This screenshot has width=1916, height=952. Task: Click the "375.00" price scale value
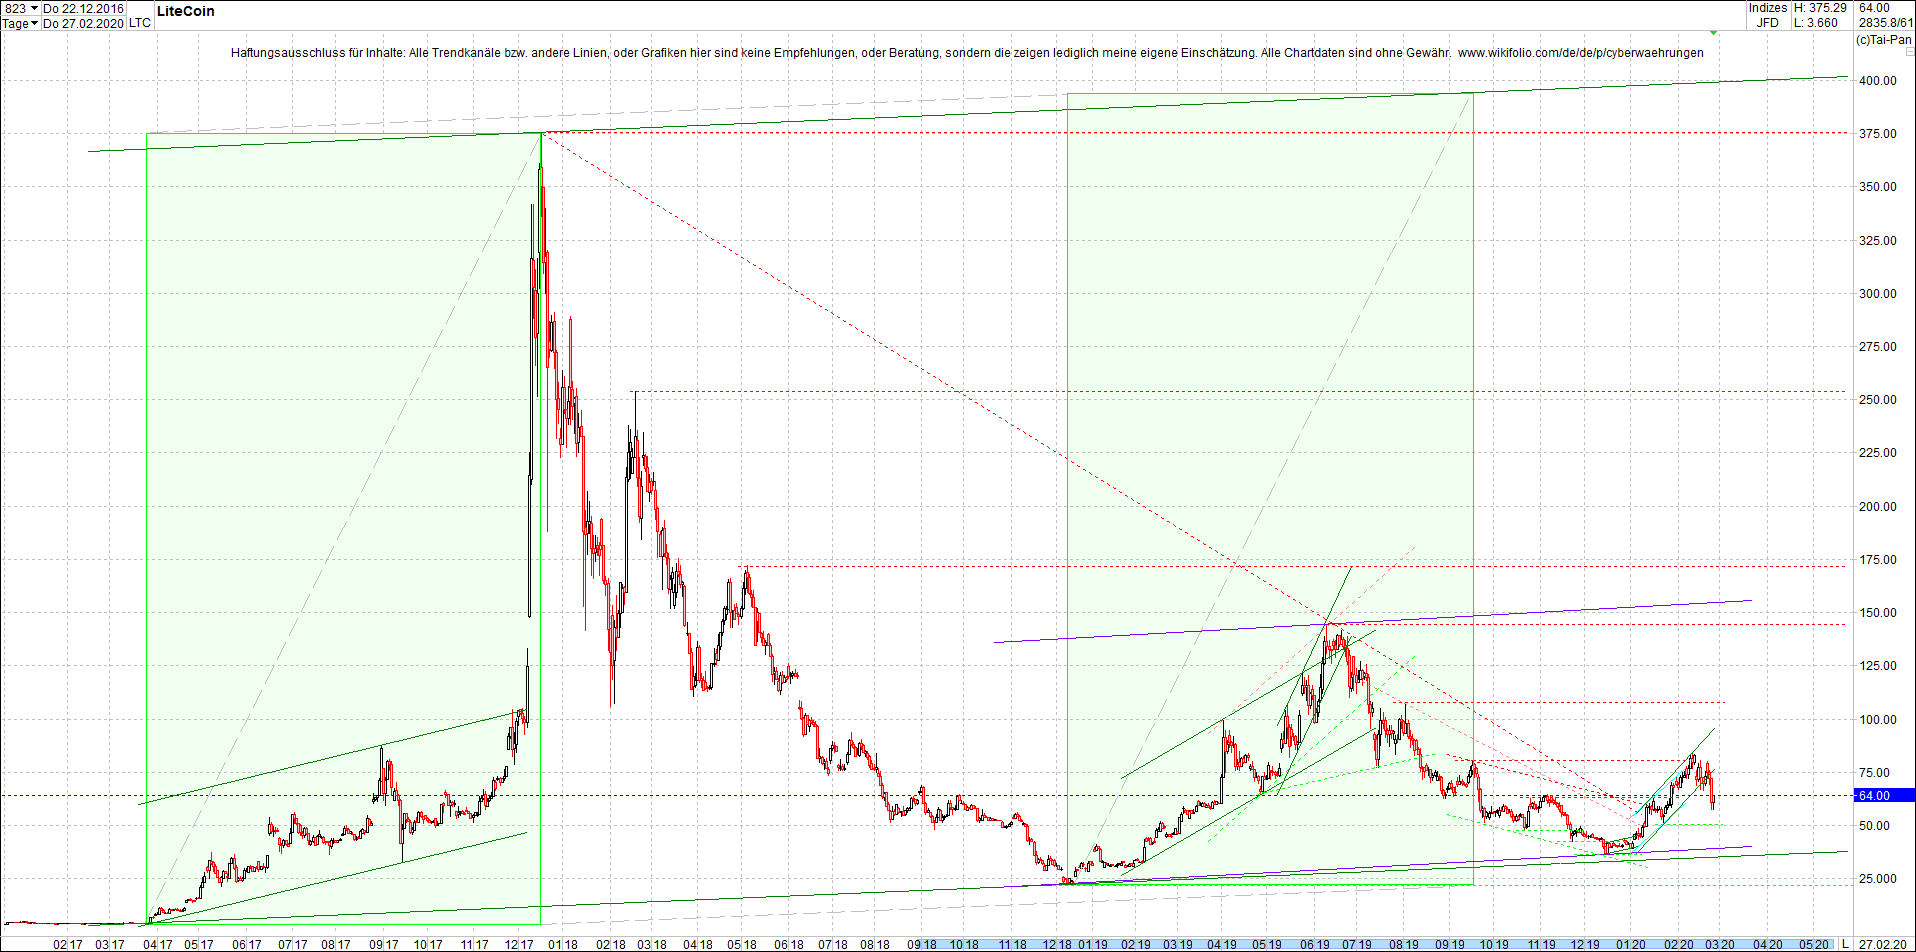[1880, 133]
